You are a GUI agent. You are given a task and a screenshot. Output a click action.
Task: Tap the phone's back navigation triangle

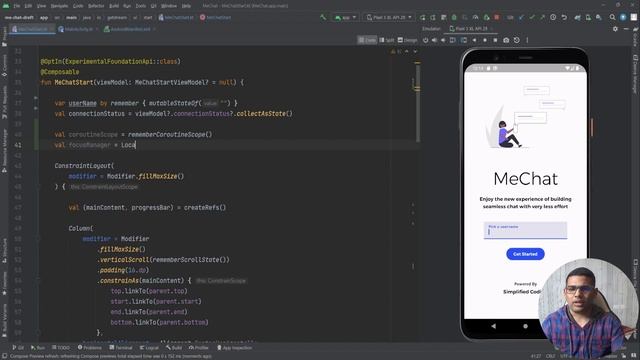[494, 326]
